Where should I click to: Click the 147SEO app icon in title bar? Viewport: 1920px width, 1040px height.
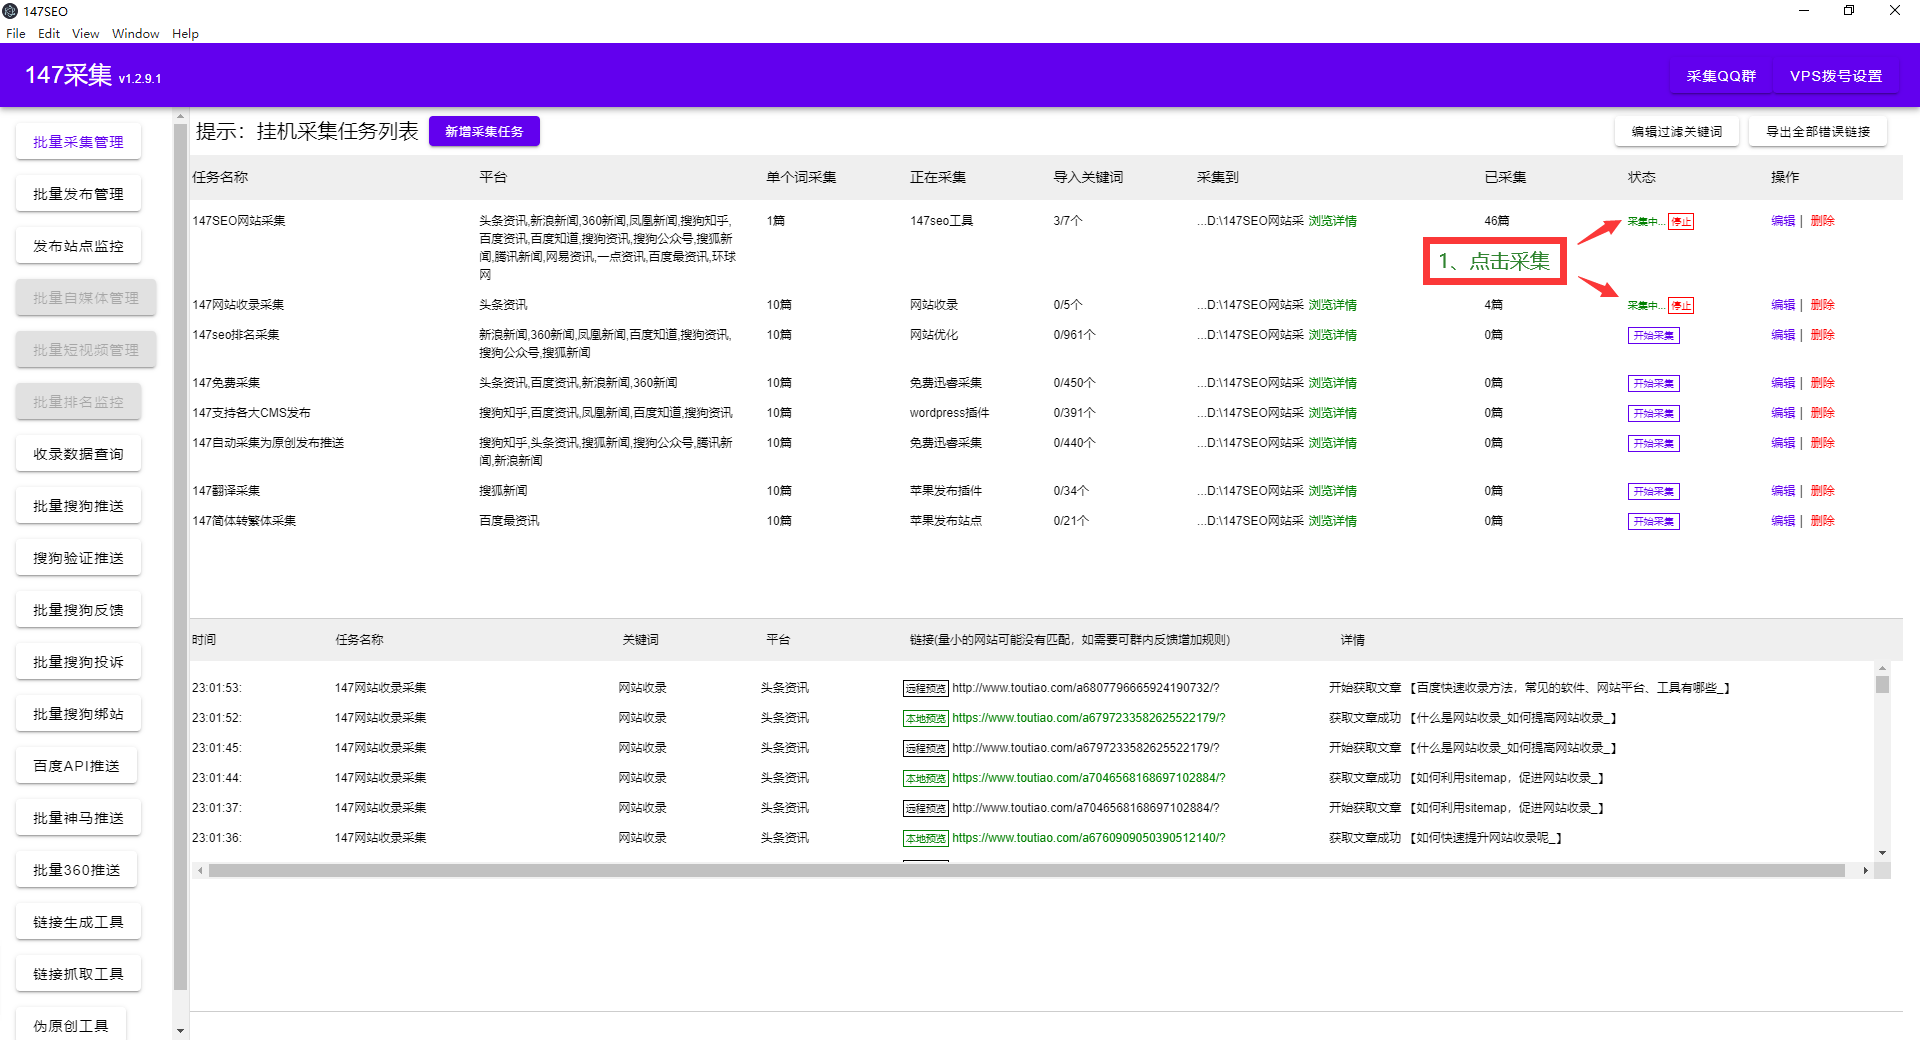point(10,11)
